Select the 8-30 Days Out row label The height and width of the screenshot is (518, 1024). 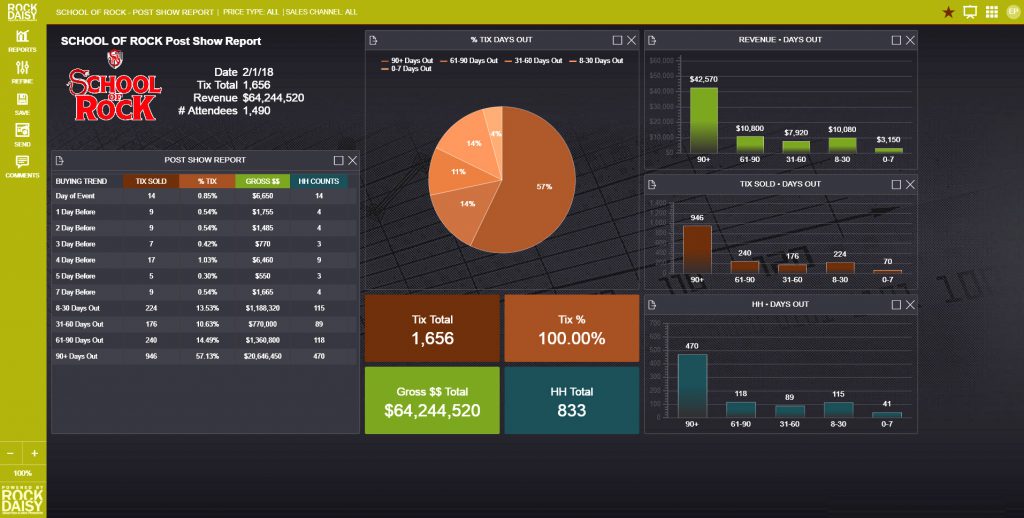(x=78, y=308)
